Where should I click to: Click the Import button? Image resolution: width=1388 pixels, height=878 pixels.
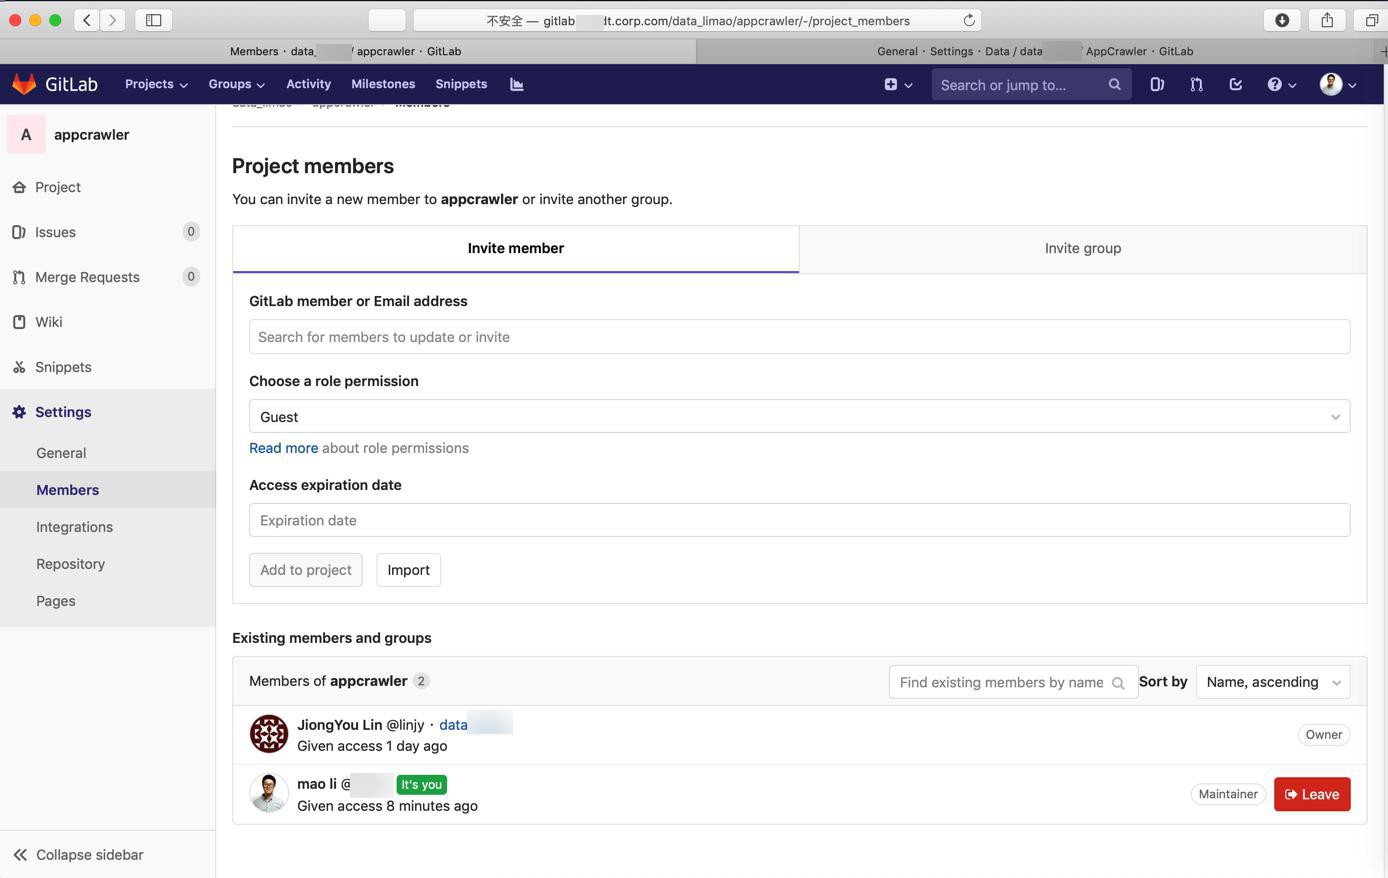(408, 570)
